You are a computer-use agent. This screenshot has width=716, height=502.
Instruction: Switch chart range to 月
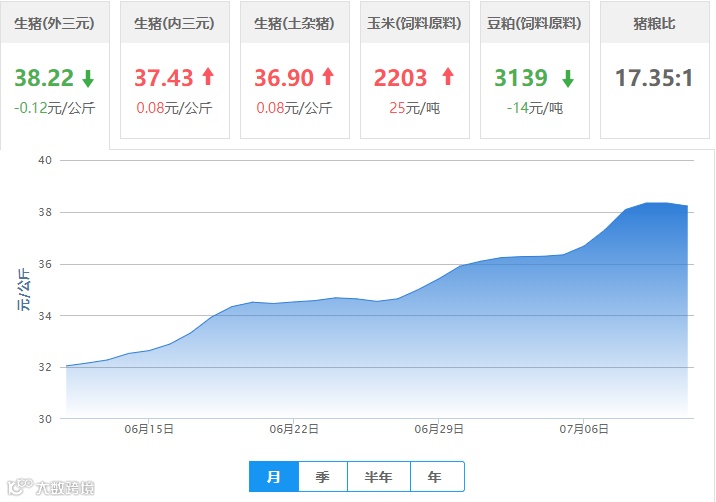click(x=274, y=476)
